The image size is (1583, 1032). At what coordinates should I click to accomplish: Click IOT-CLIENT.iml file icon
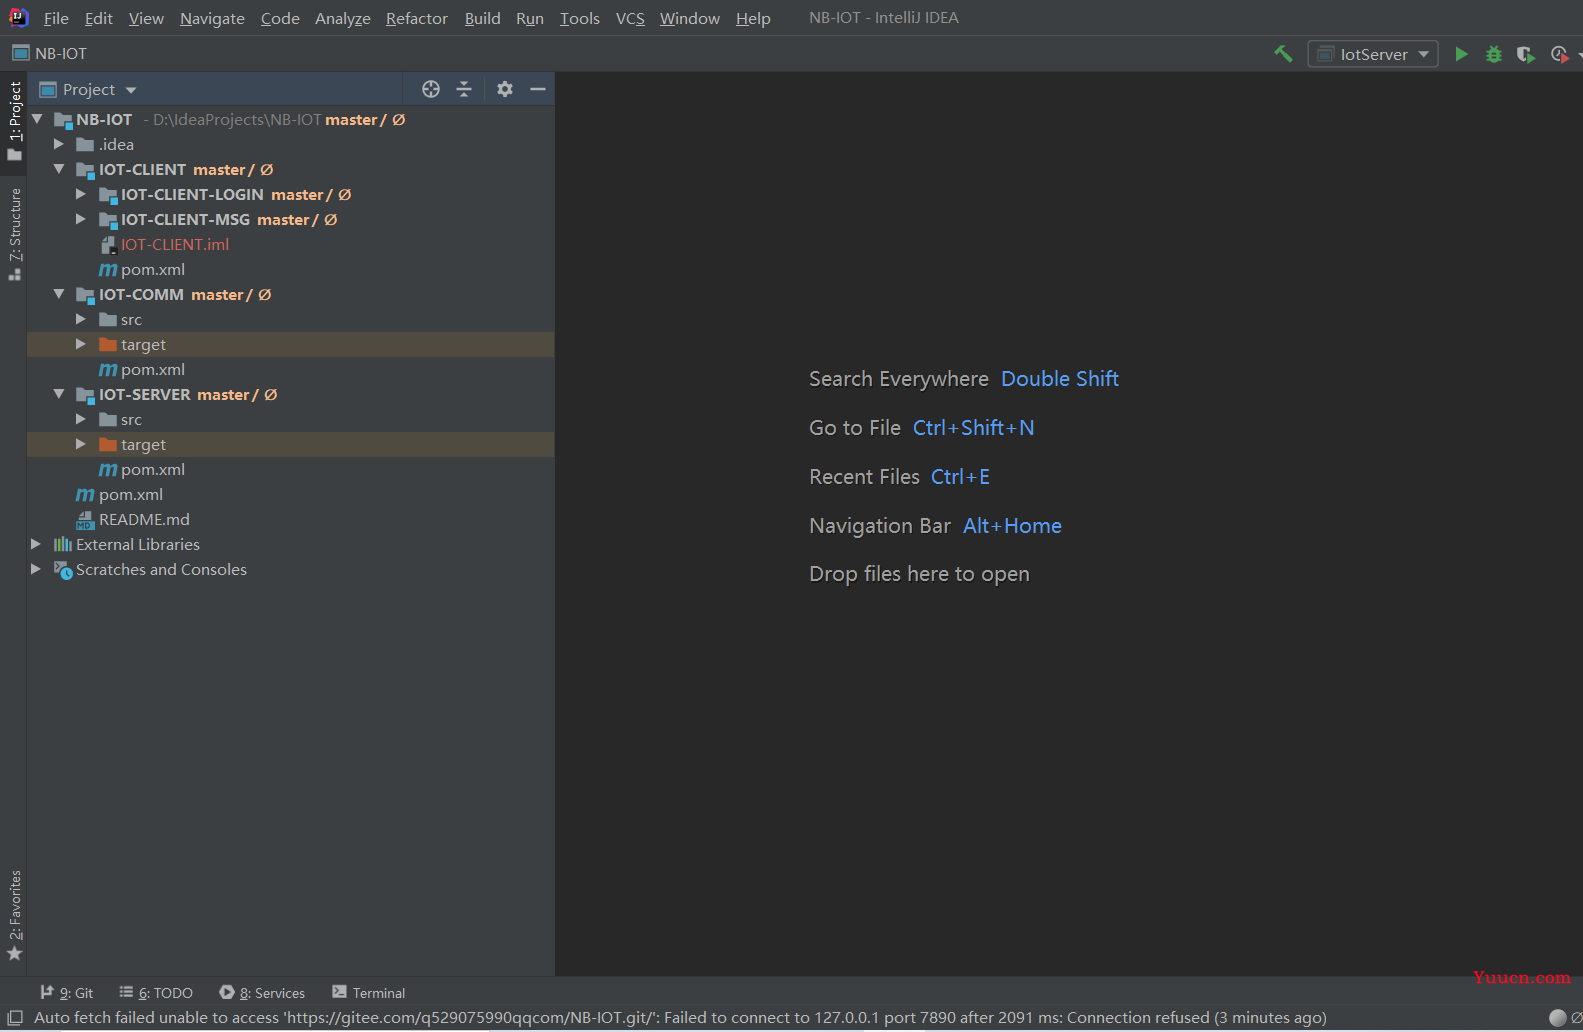tap(109, 245)
